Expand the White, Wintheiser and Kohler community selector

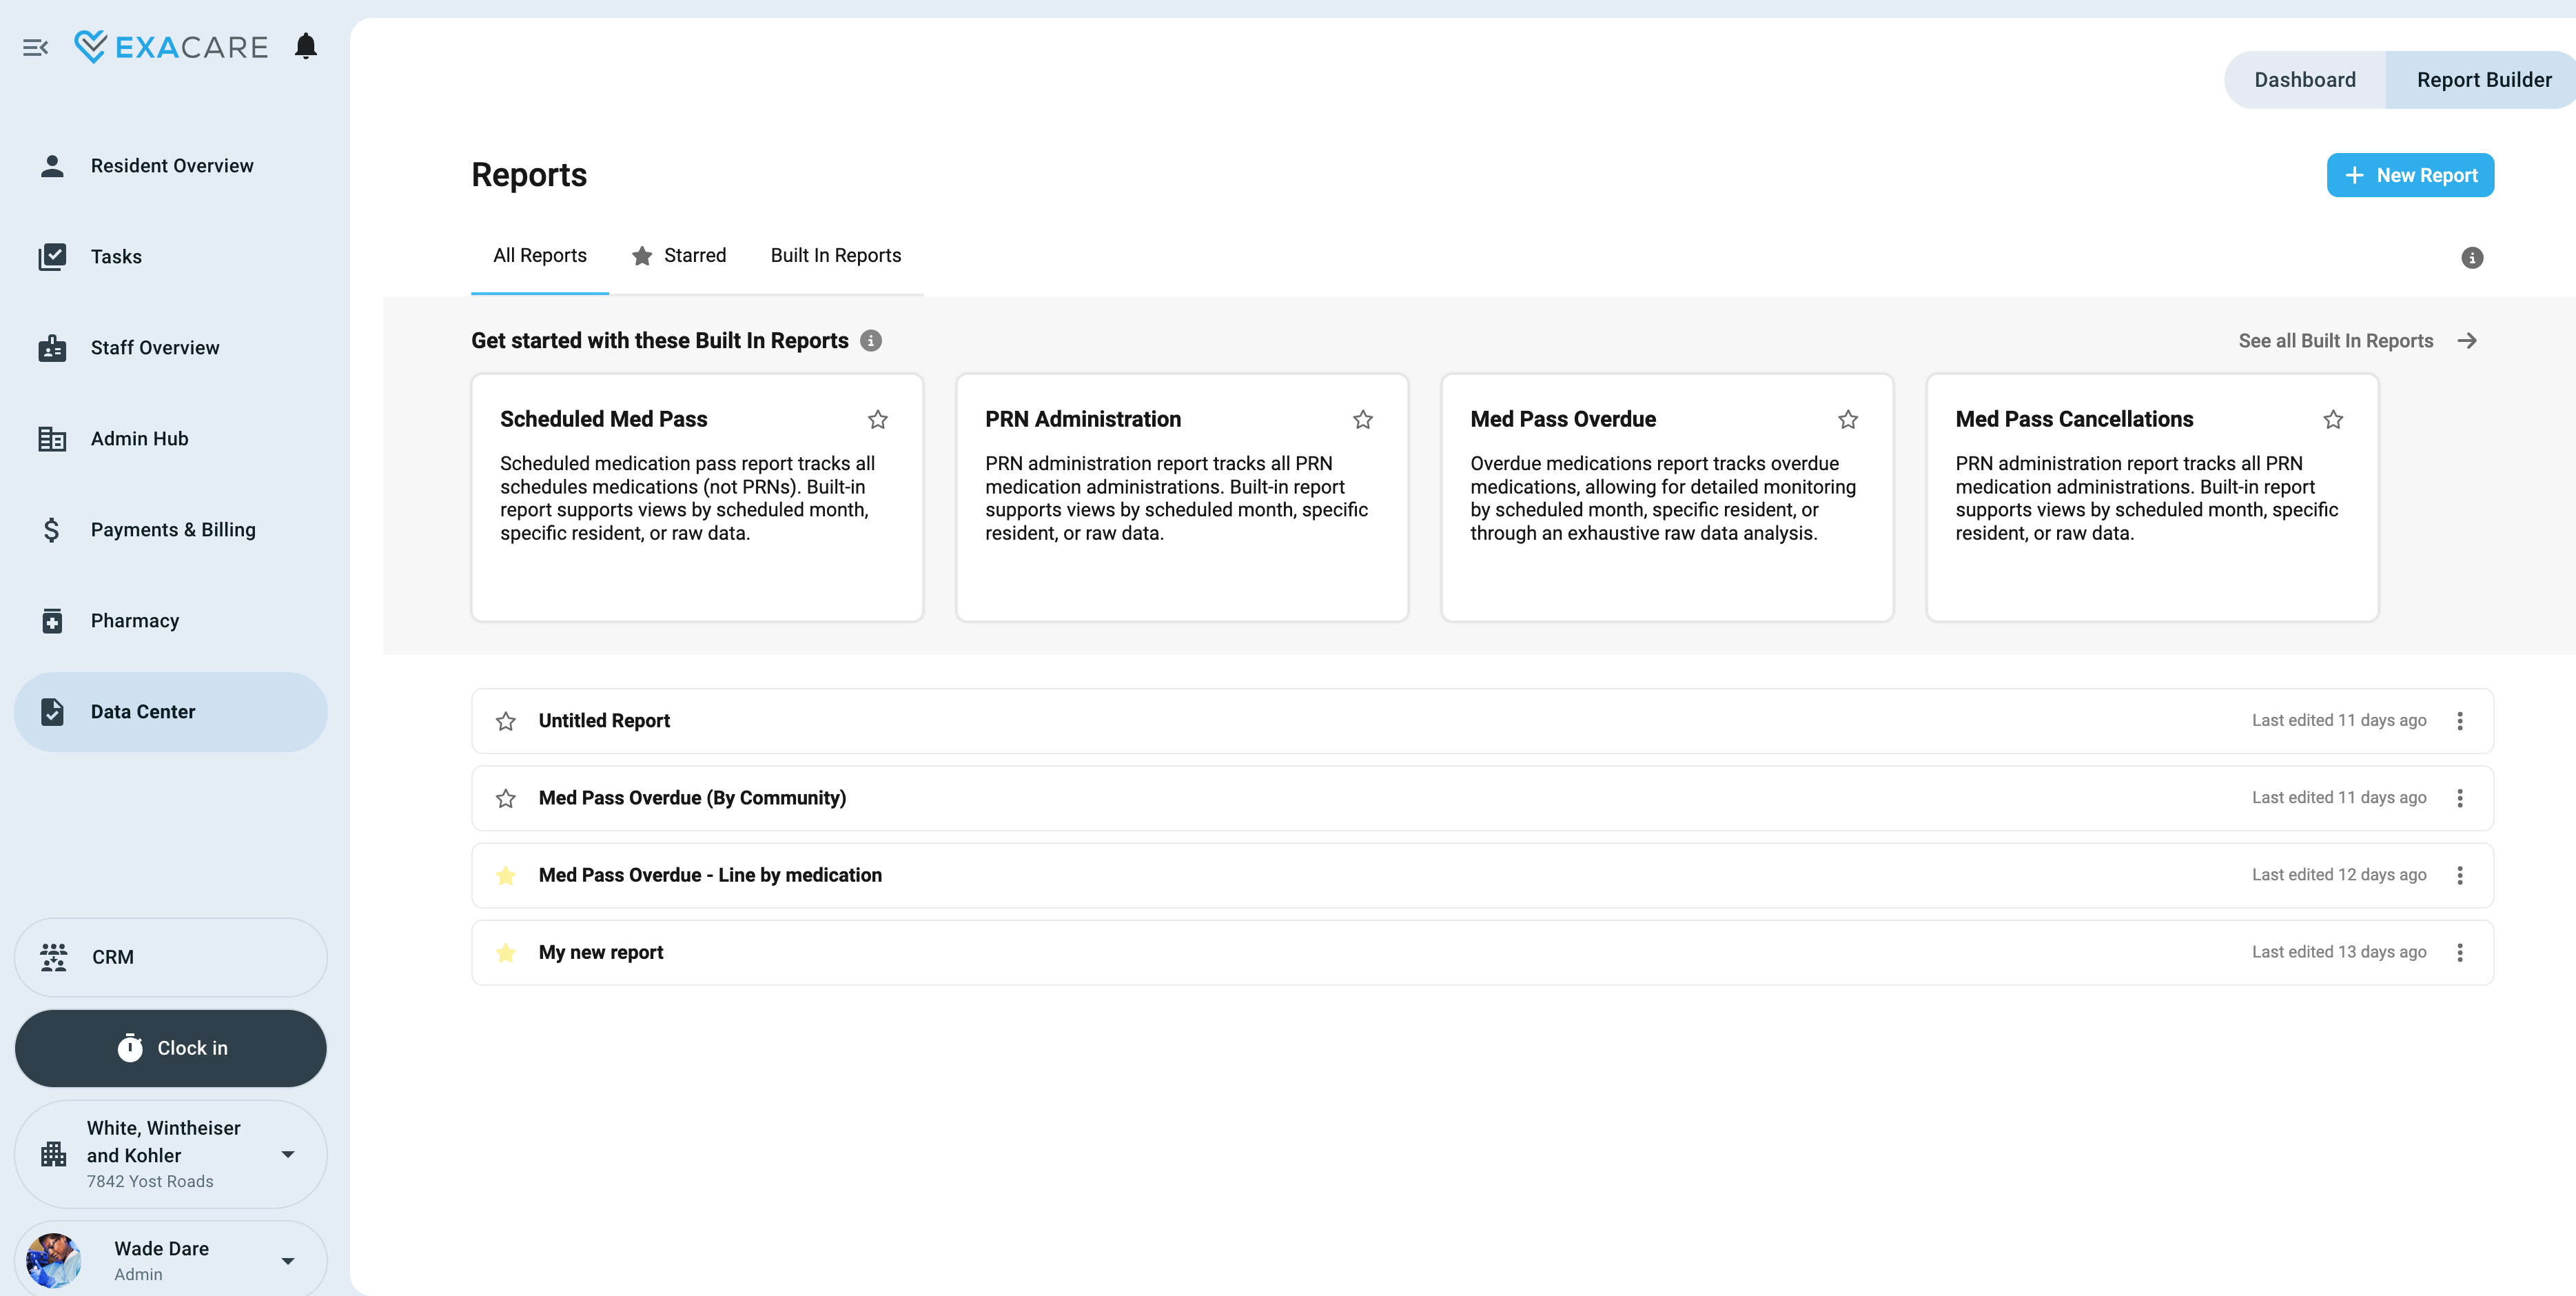288,1155
